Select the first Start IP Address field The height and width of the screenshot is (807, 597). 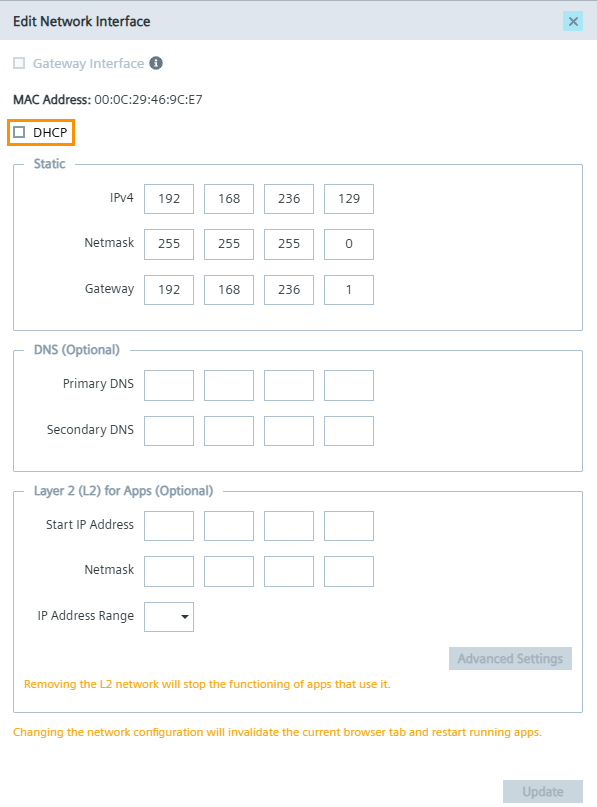(168, 525)
